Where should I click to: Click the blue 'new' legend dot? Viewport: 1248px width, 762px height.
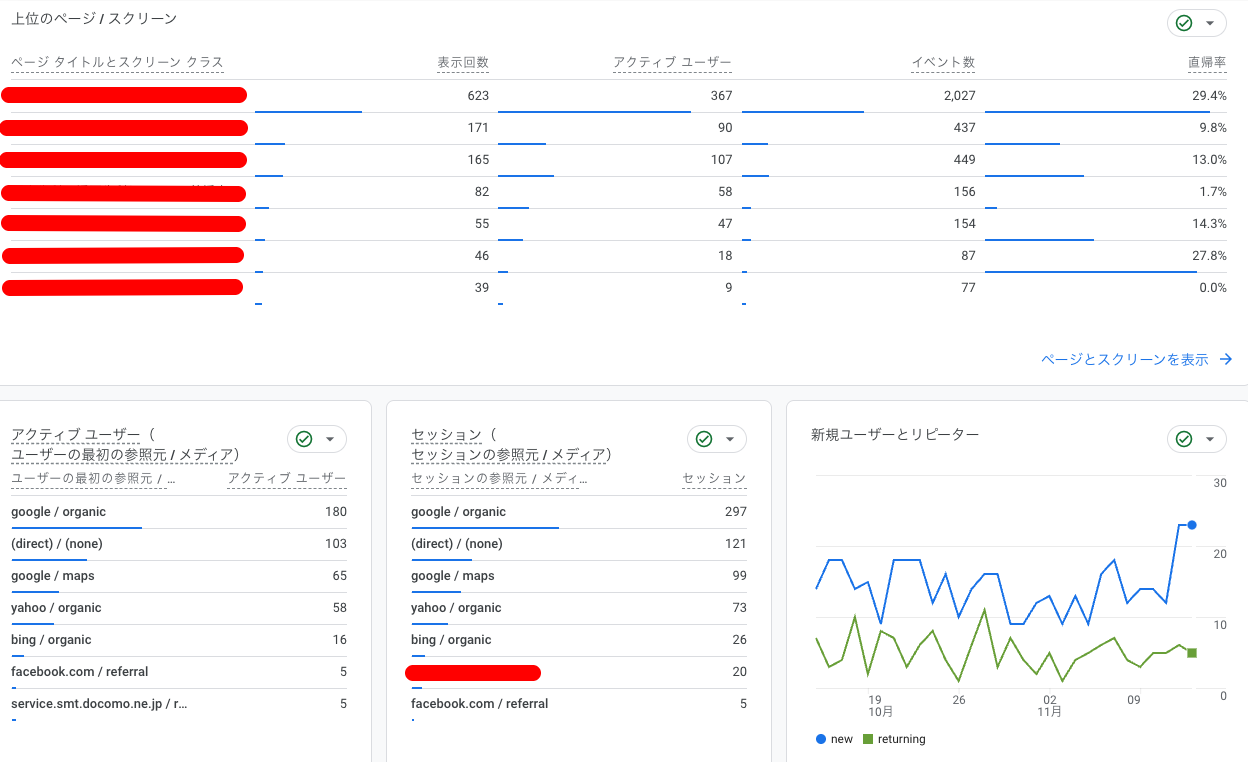(821, 739)
